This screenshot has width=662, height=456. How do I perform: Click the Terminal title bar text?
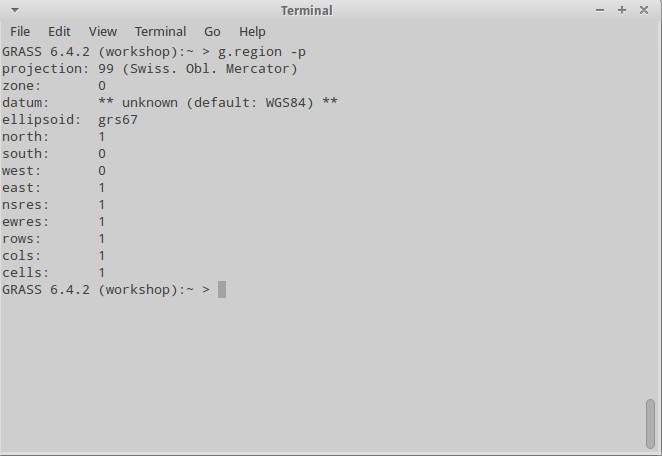point(307,11)
